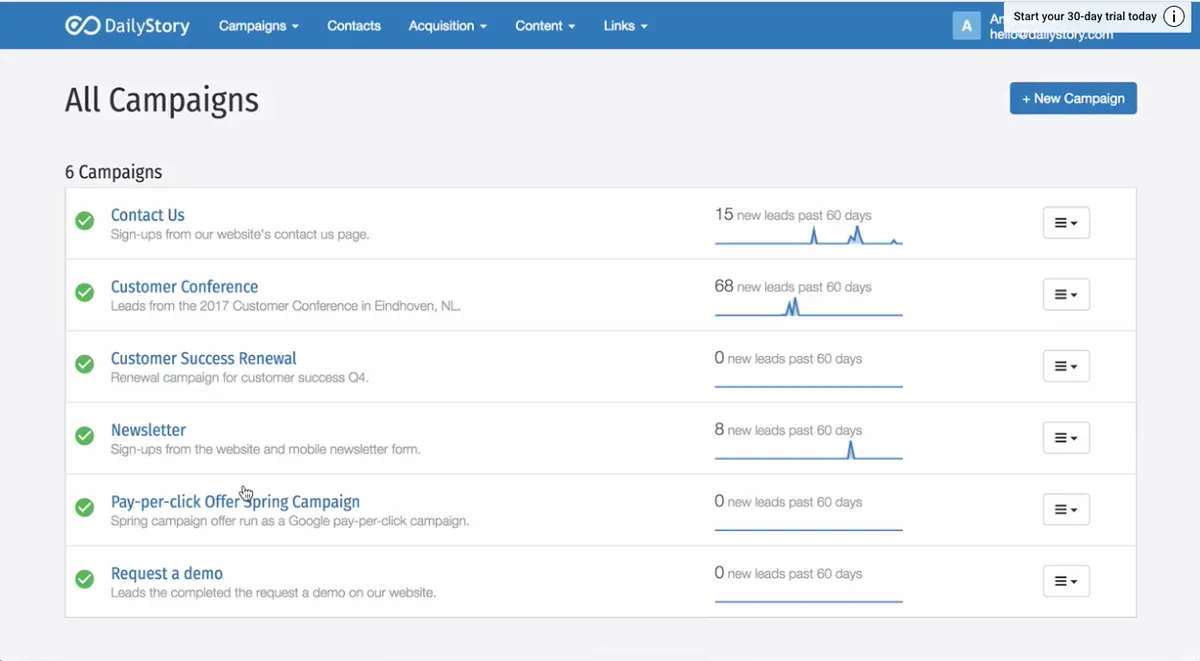Open the Contact Us campaign link

[148, 215]
